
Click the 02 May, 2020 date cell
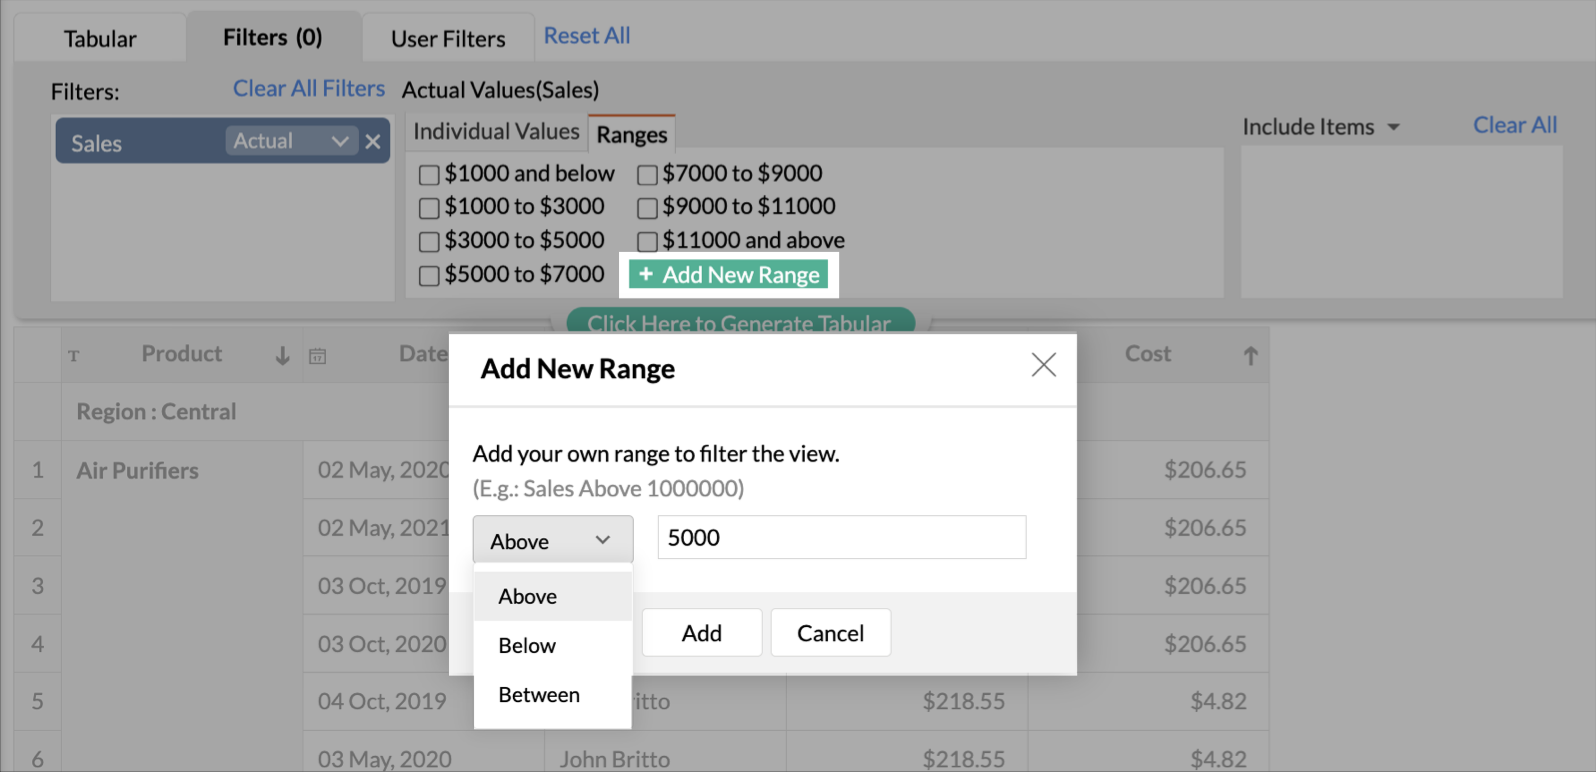point(383,470)
